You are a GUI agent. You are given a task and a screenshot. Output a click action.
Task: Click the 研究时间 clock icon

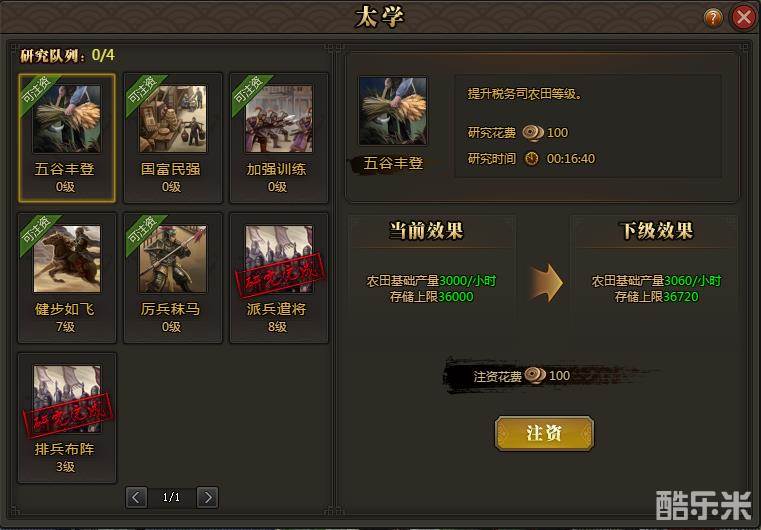[x=532, y=158]
